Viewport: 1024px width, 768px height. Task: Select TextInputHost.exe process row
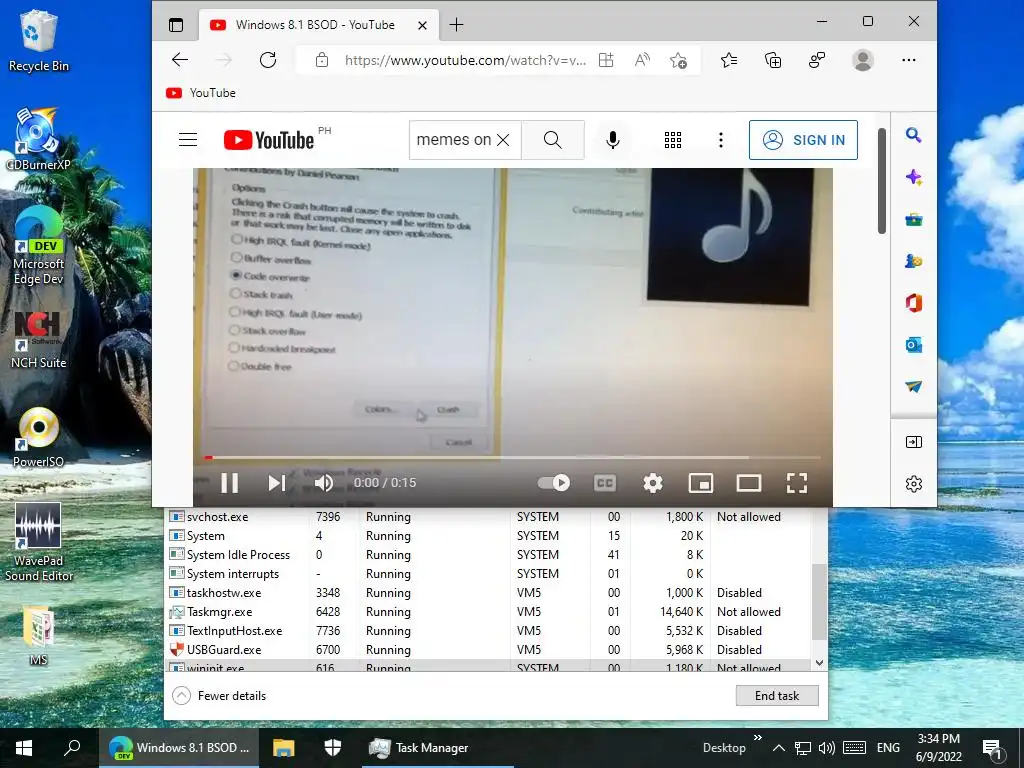[488, 631]
